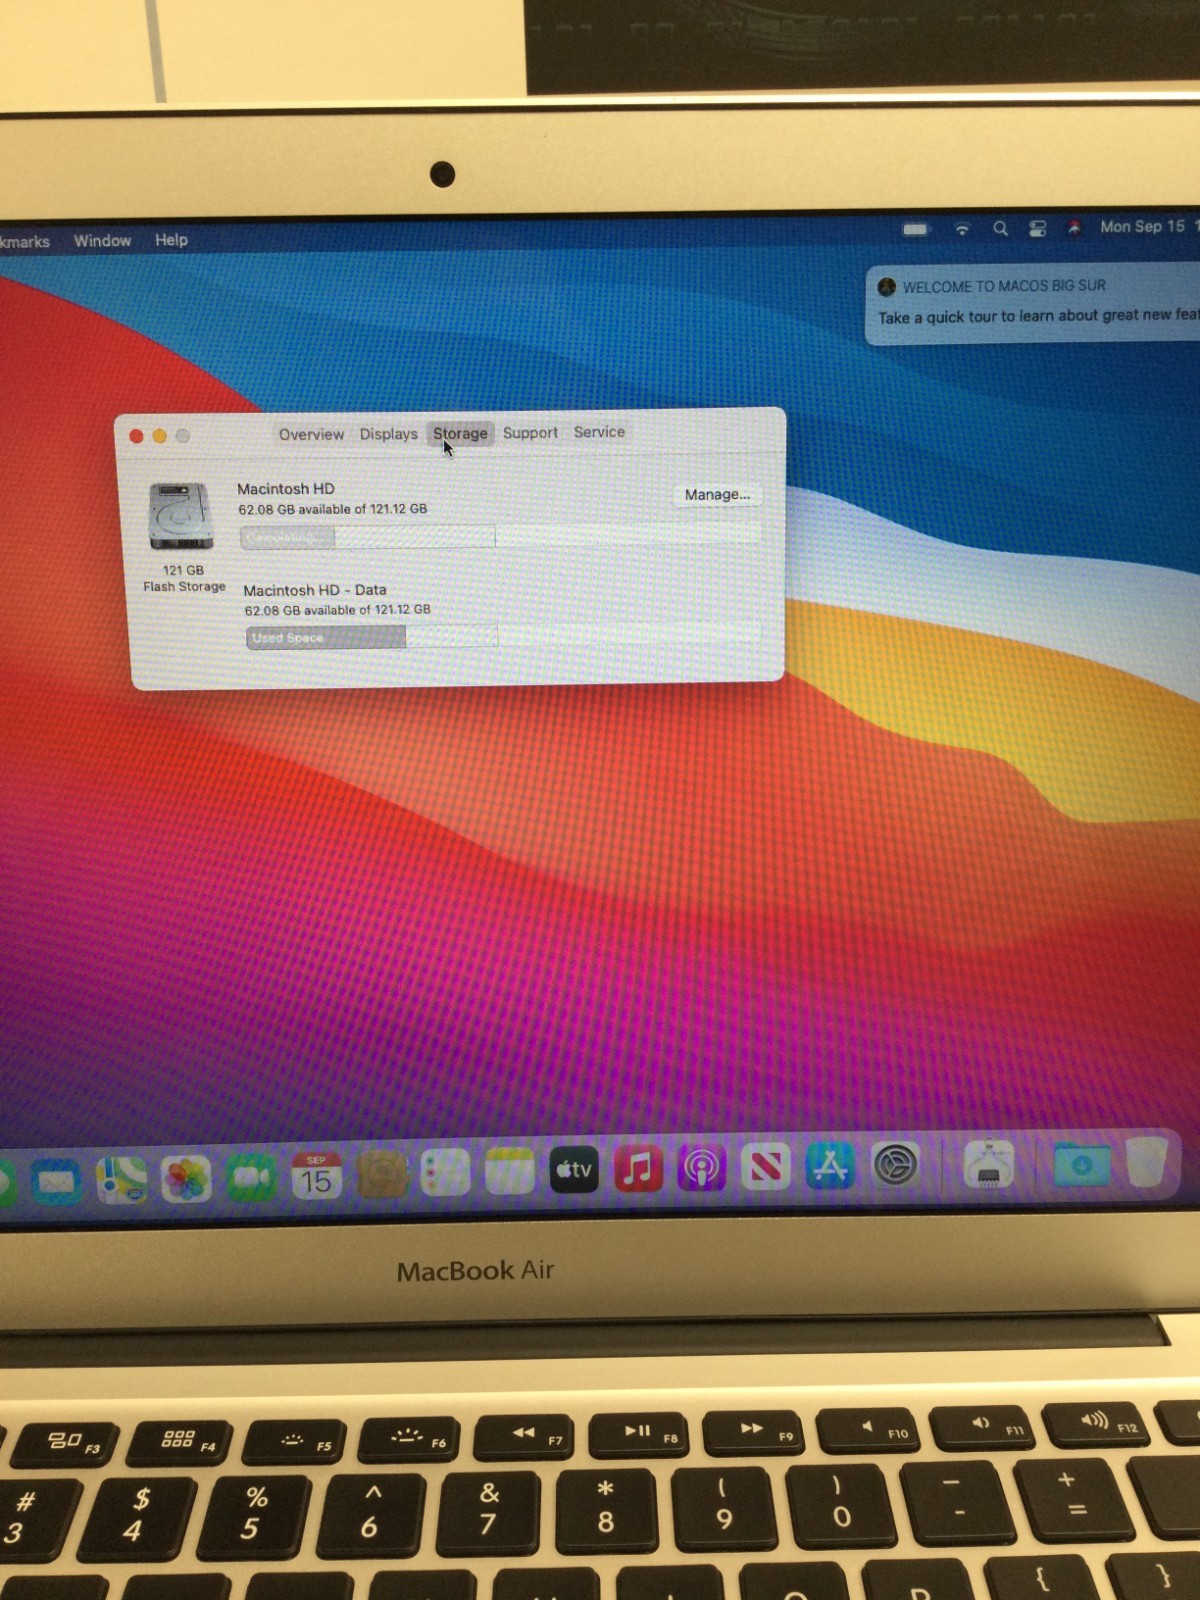The image size is (1200, 1600).
Task: Open Podcasts from the Dock
Action: pyautogui.click(x=702, y=1167)
